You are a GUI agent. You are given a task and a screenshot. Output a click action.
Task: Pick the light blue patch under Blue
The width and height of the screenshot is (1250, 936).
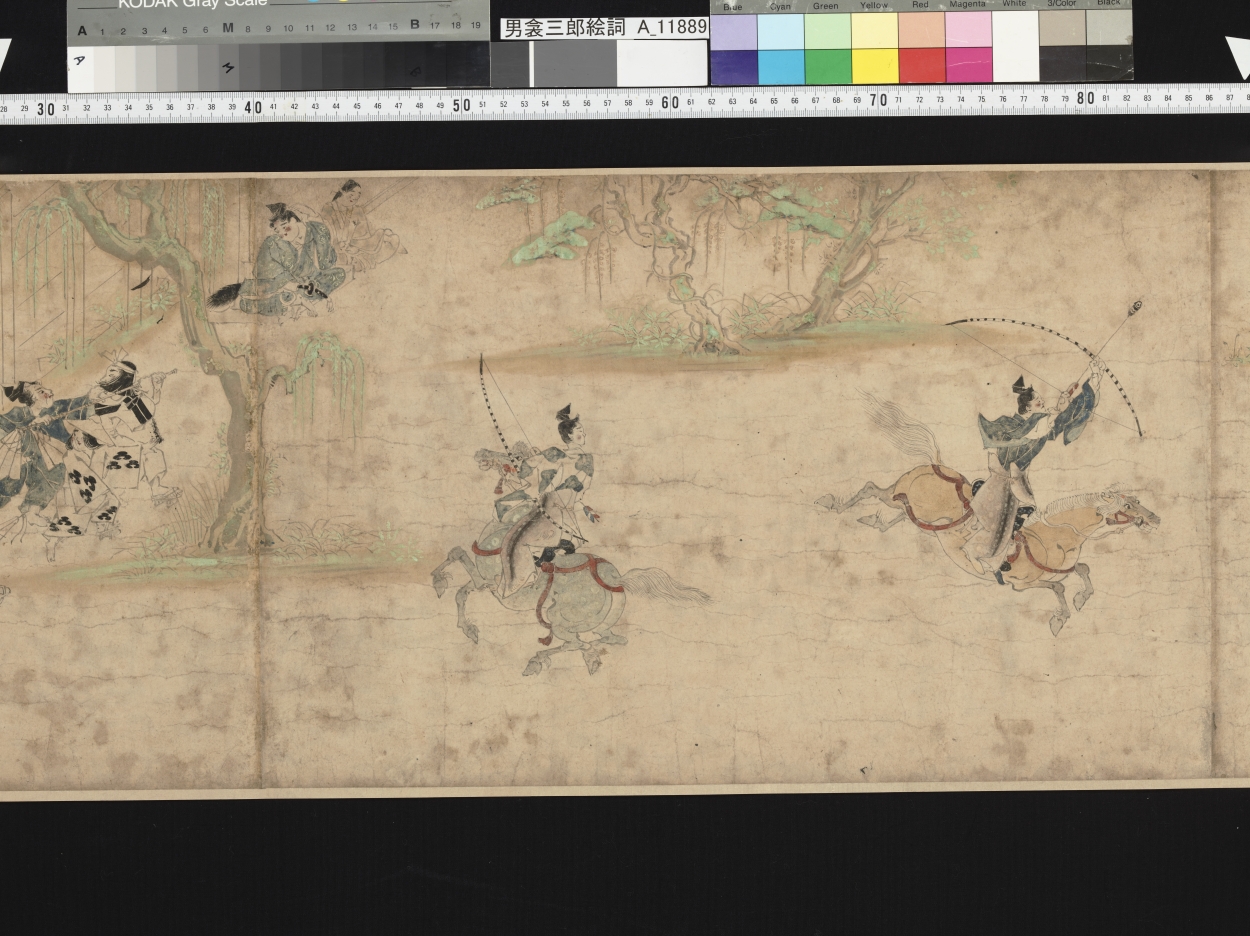733,31
